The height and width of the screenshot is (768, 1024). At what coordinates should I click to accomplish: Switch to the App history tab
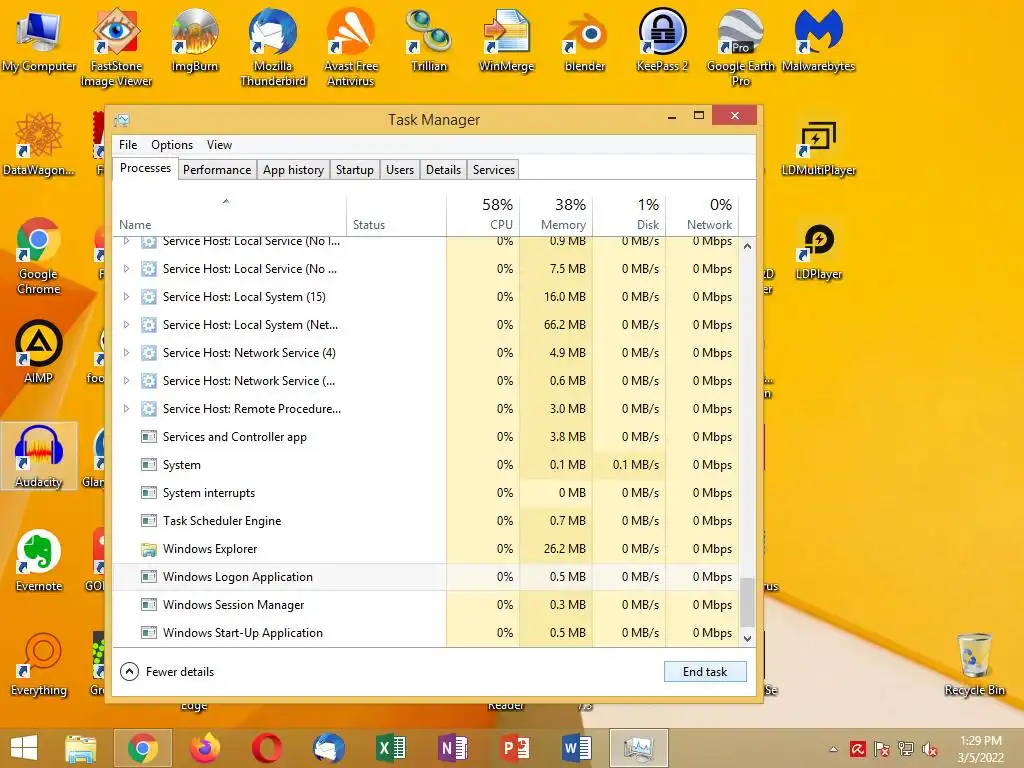[x=293, y=170]
